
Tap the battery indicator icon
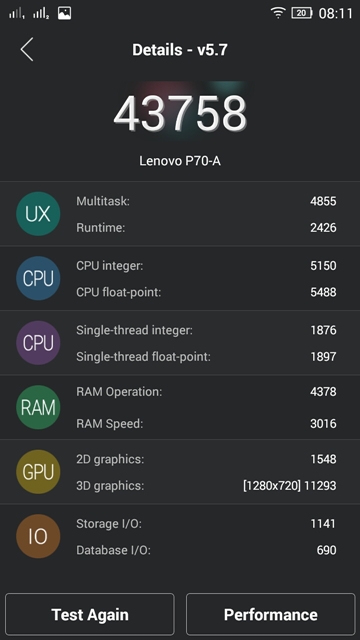tap(302, 13)
